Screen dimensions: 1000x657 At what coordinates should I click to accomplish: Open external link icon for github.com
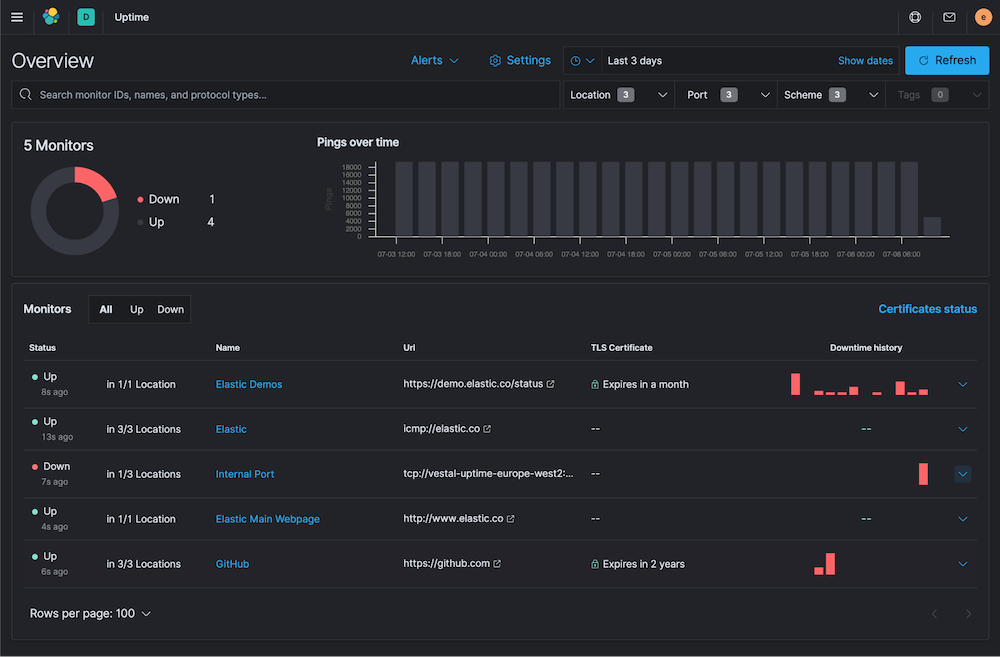(x=497, y=563)
